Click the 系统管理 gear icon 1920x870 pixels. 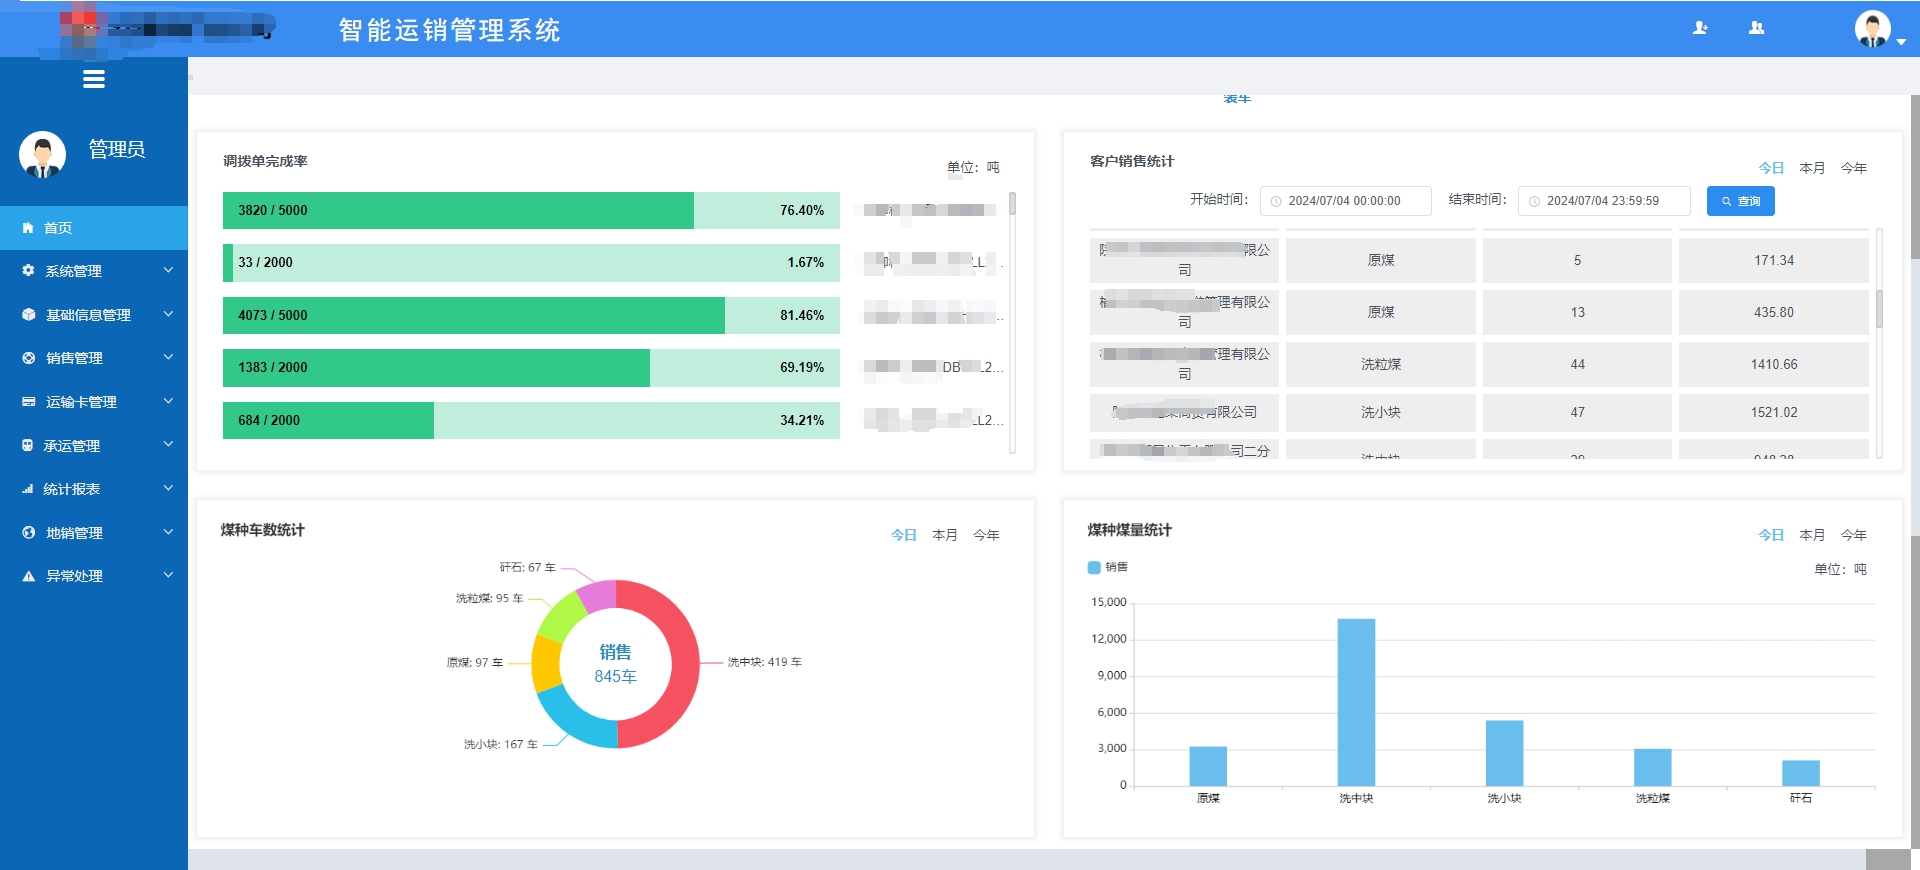tap(28, 271)
